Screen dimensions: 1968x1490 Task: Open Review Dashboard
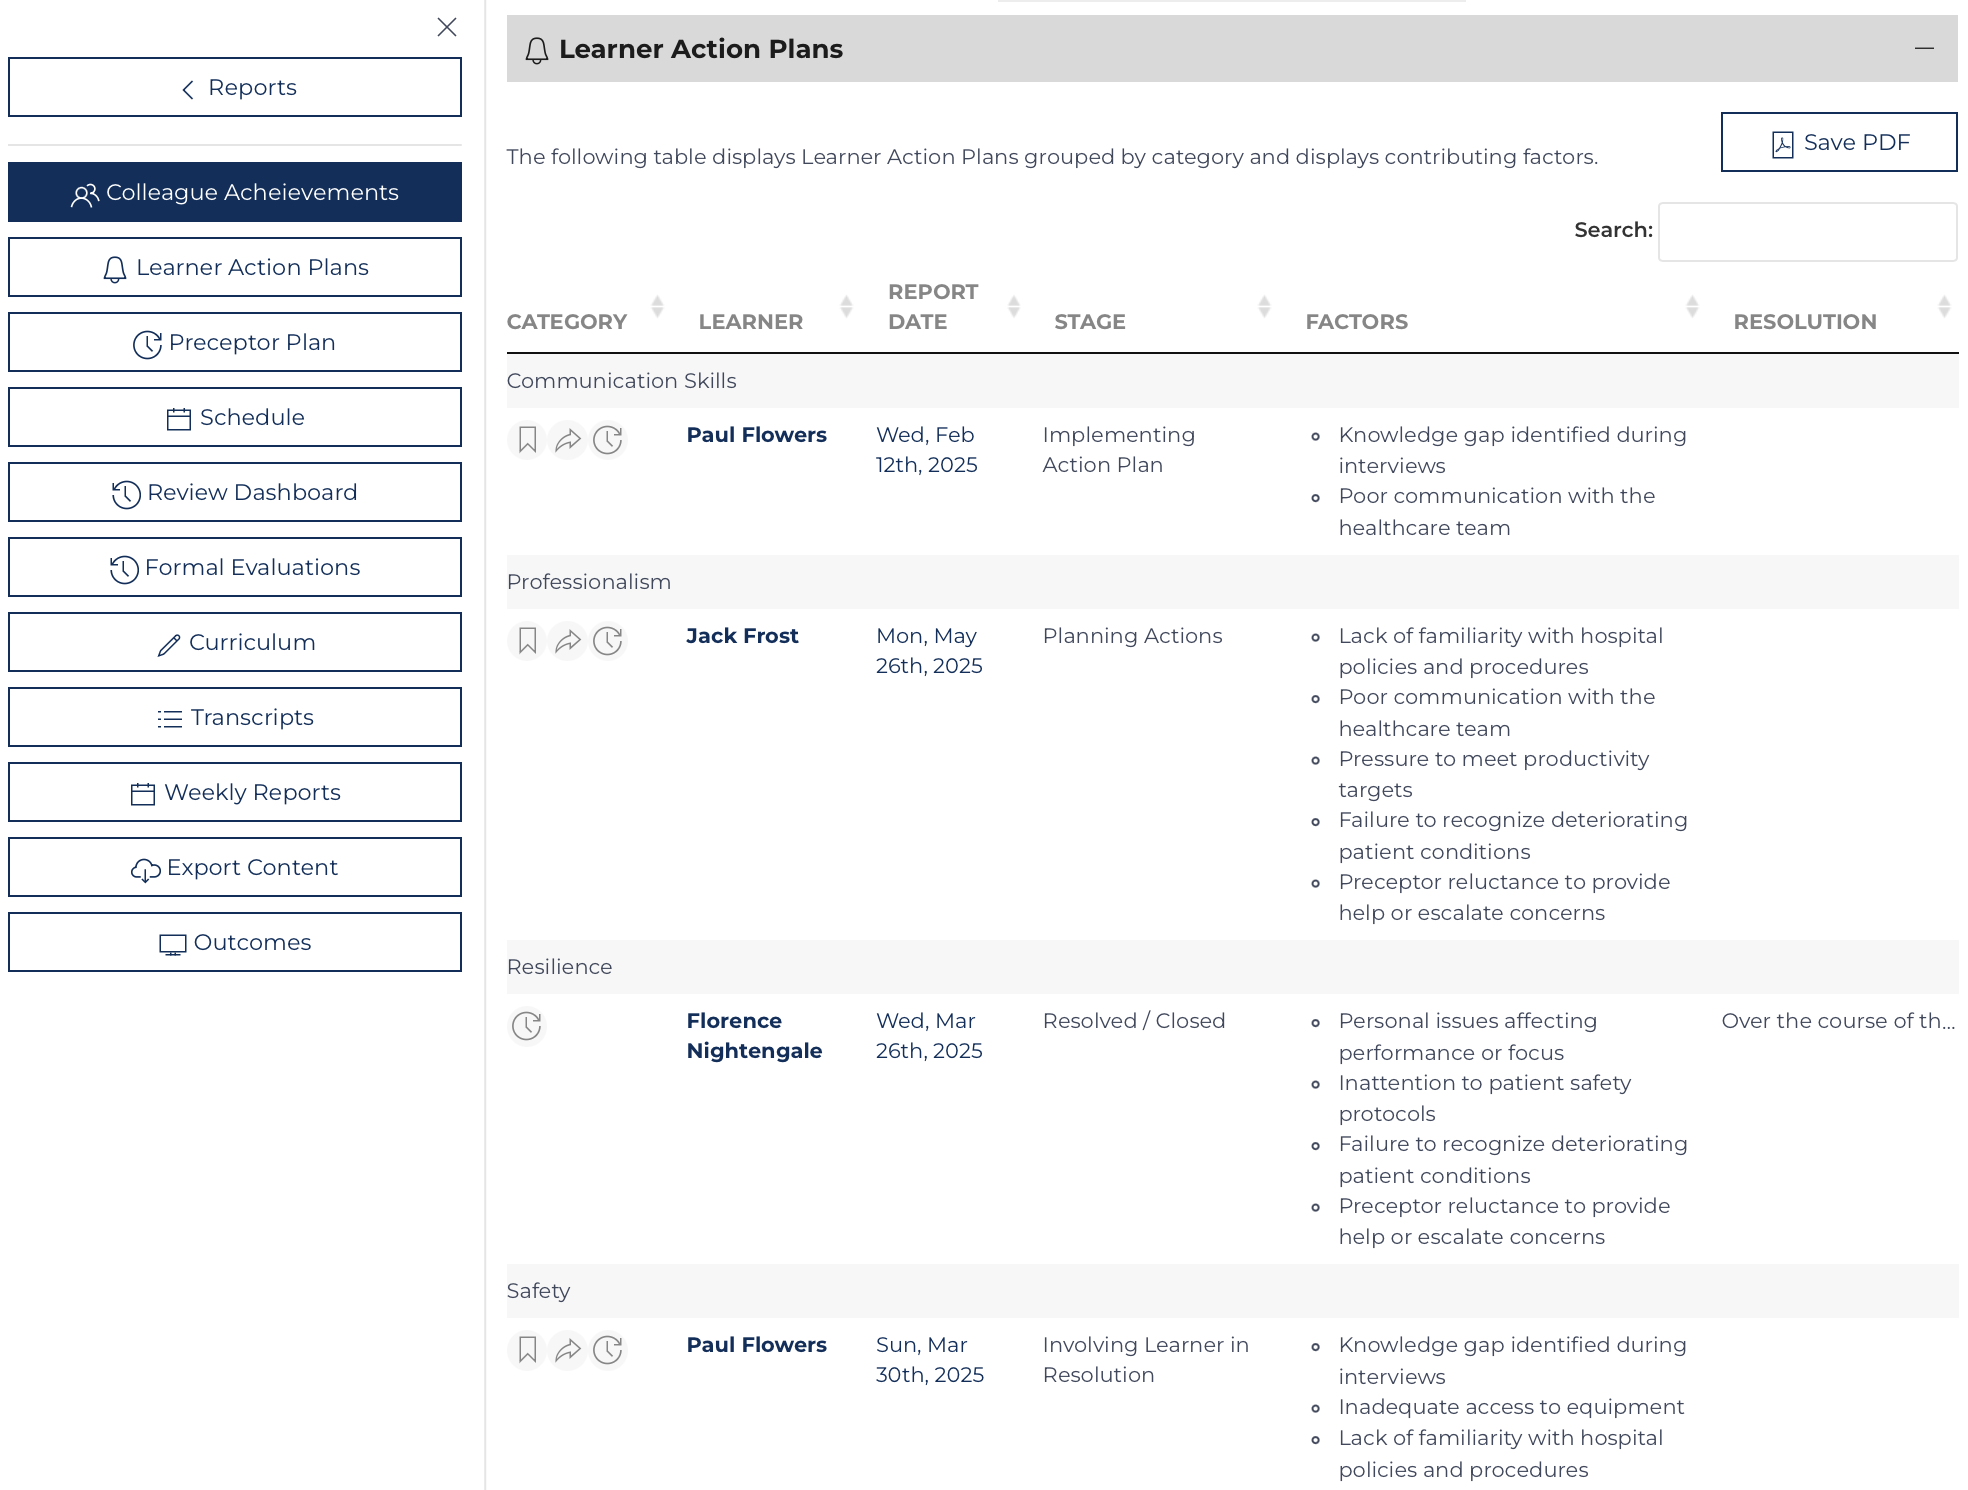point(235,492)
